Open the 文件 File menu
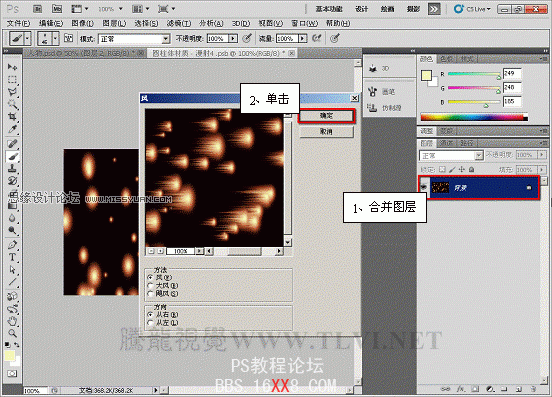This screenshot has height=397, width=552. coord(18,23)
